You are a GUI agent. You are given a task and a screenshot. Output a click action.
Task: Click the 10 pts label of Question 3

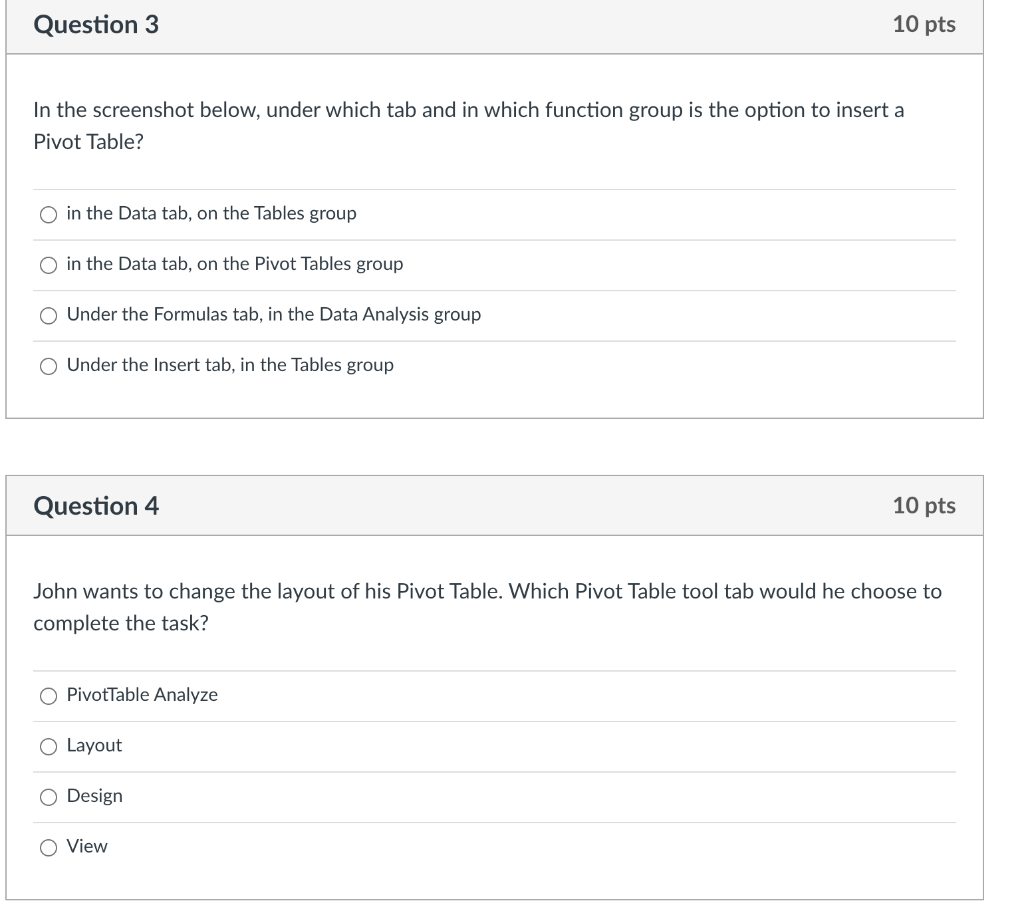924,24
